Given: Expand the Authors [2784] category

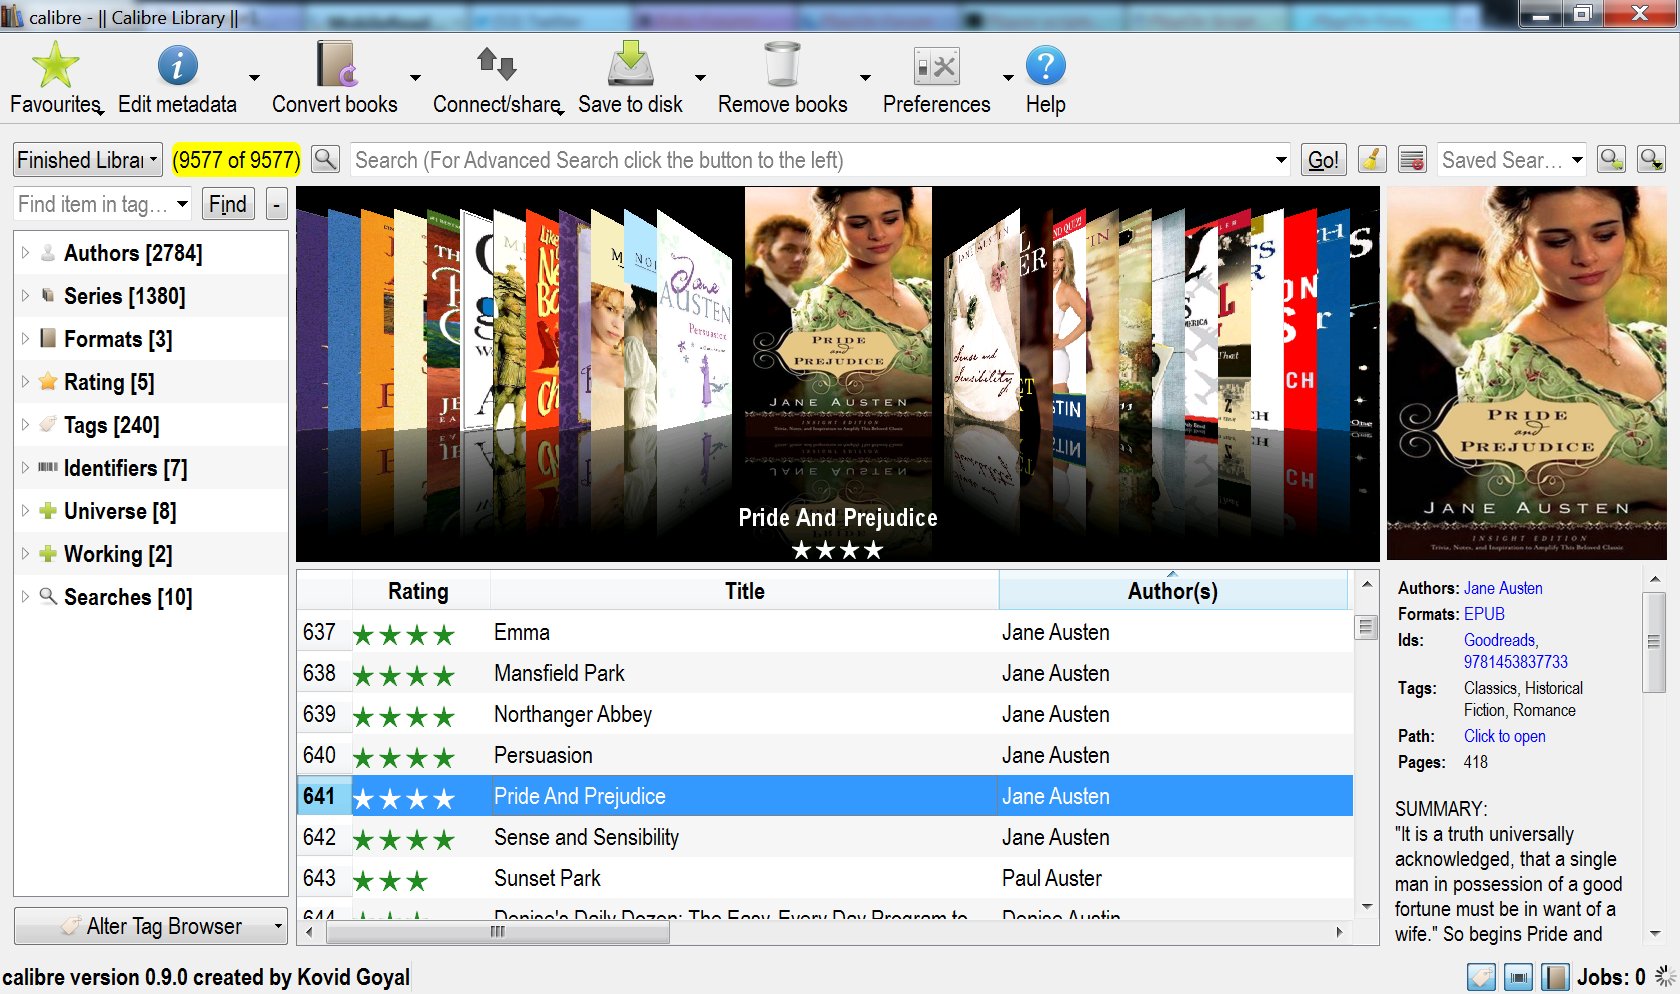Looking at the screenshot, I should (x=25, y=253).
